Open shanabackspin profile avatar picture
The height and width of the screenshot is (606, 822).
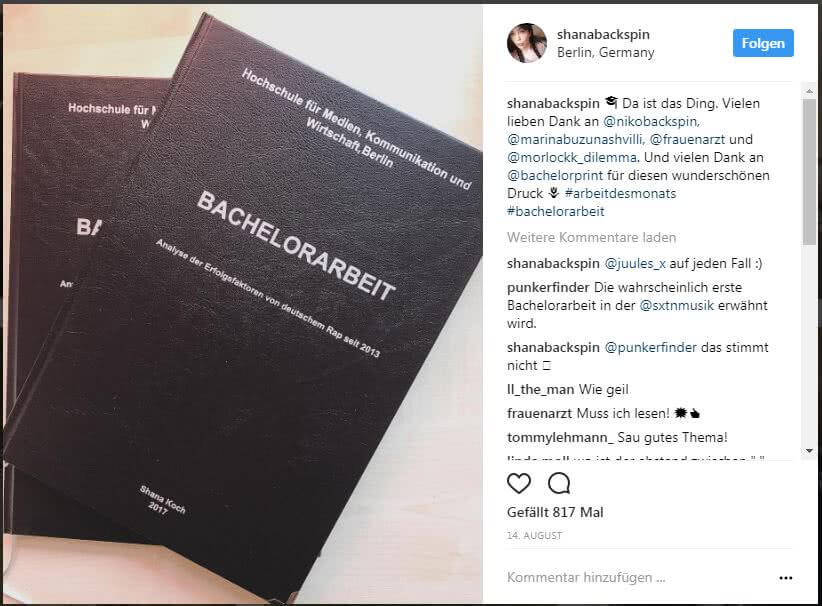(x=526, y=43)
